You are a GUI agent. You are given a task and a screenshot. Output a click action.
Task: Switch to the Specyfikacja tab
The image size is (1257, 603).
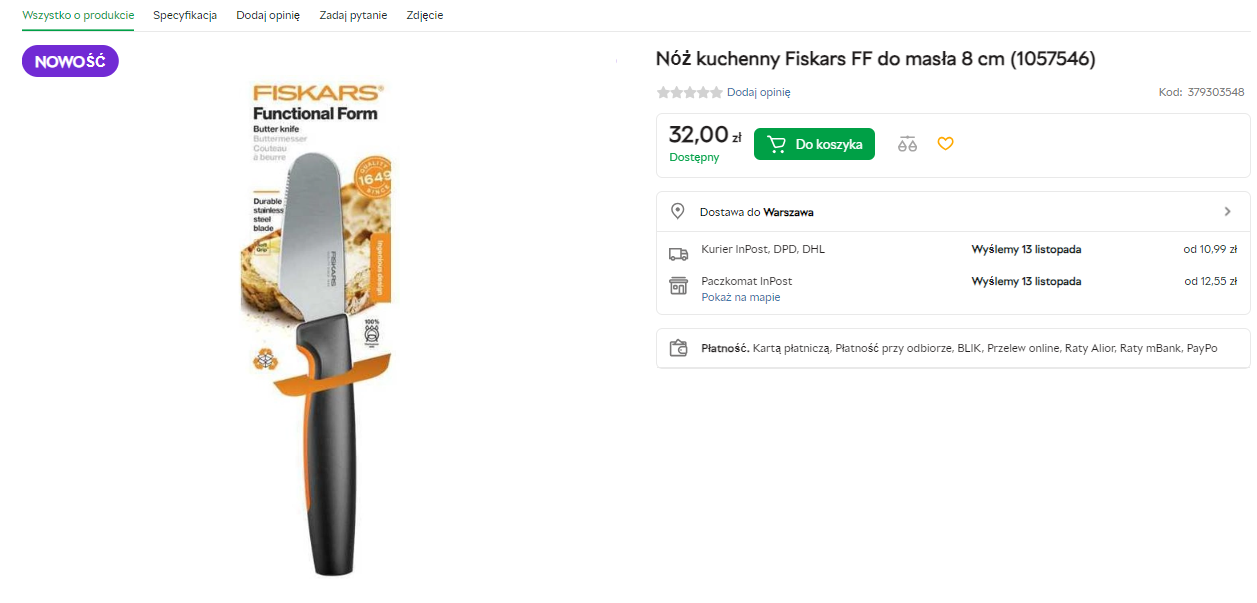(185, 16)
